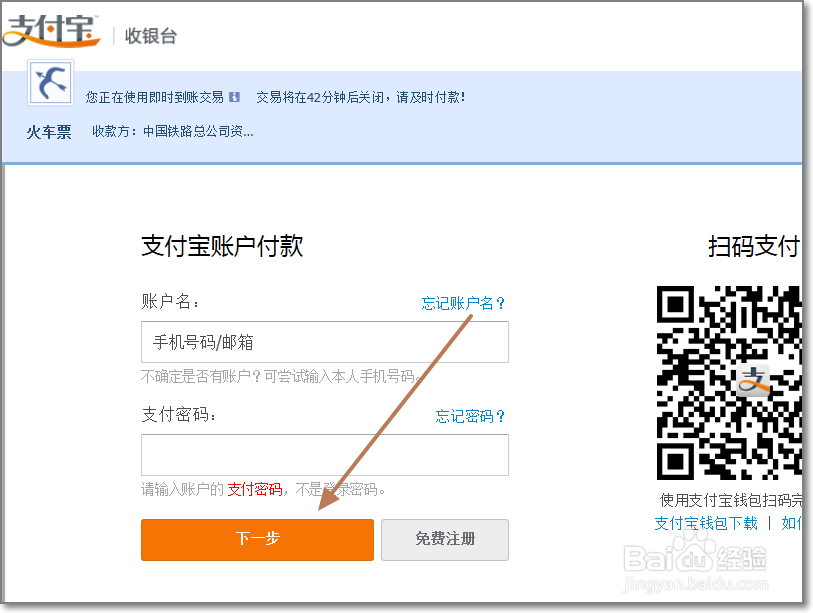Open the 支付宝钱包下载 download link

coord(703,524)
